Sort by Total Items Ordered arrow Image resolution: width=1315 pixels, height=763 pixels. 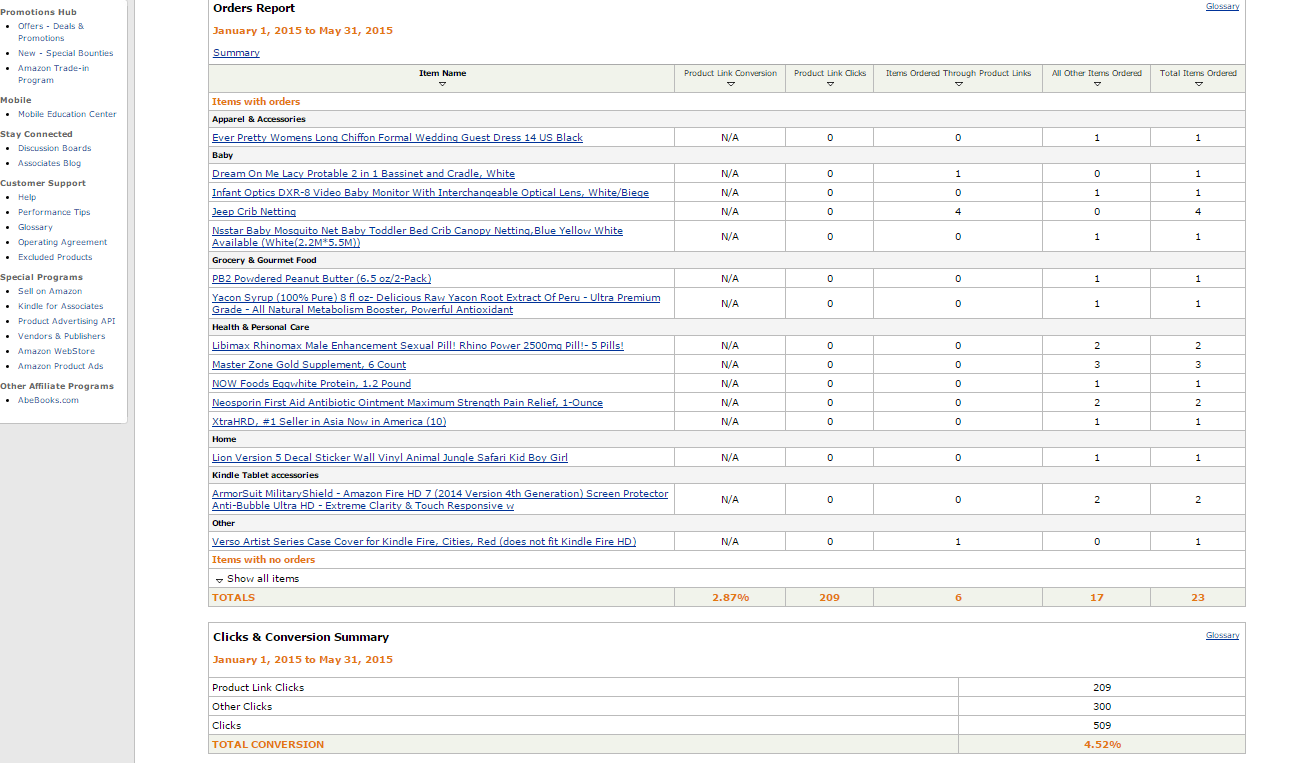[x=1198, y=85]
